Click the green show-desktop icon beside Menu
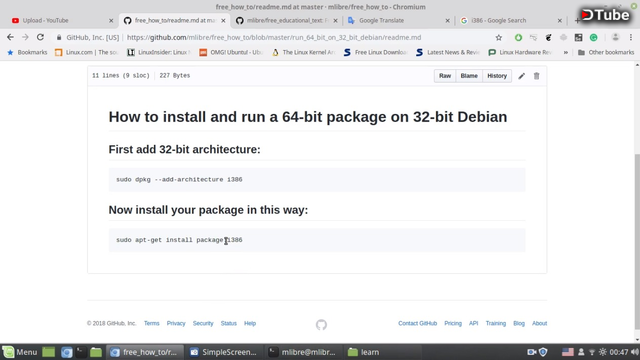This screenshot has width=640, height=360. click(48, 352)
